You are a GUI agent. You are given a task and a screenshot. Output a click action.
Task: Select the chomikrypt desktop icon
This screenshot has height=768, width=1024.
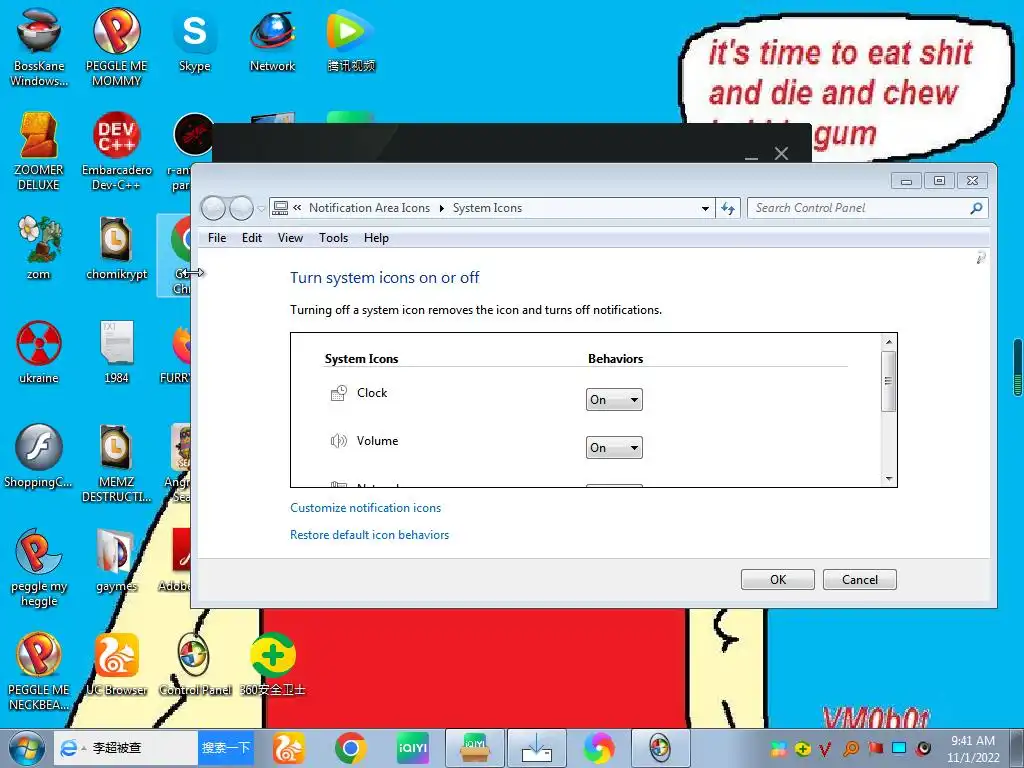pos(116,247)
